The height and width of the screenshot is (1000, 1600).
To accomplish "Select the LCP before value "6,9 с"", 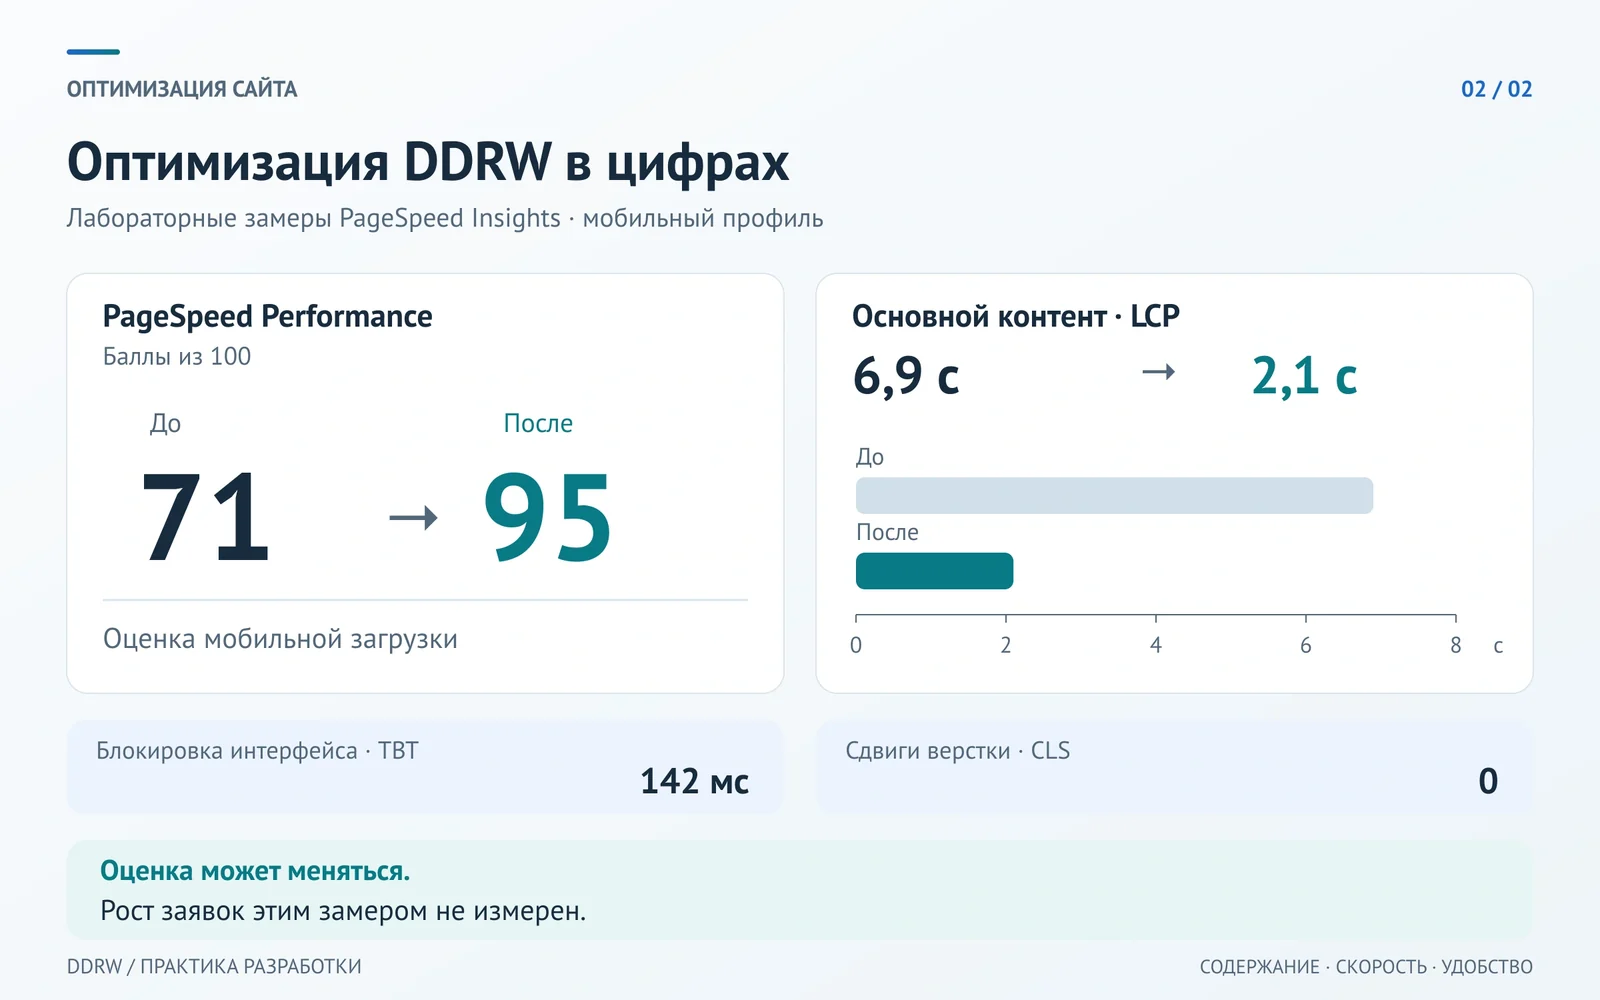I will click(x=906, y=376).
